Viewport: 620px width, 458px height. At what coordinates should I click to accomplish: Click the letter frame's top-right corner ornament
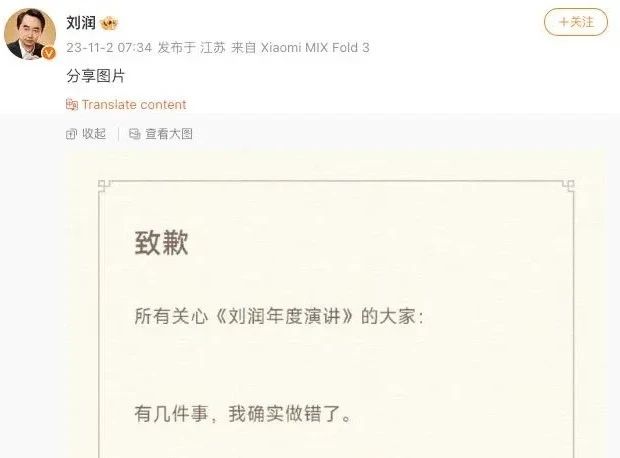coord(568,185)
